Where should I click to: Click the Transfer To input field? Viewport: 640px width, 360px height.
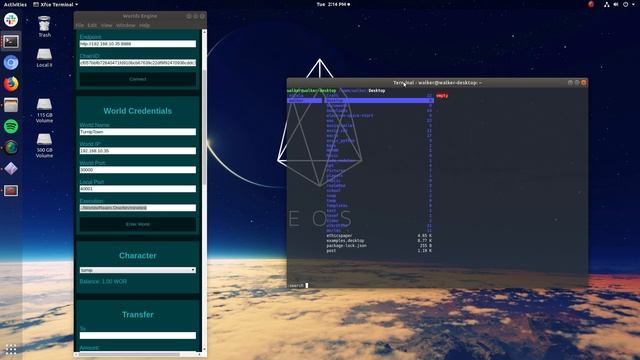(138, 336)
